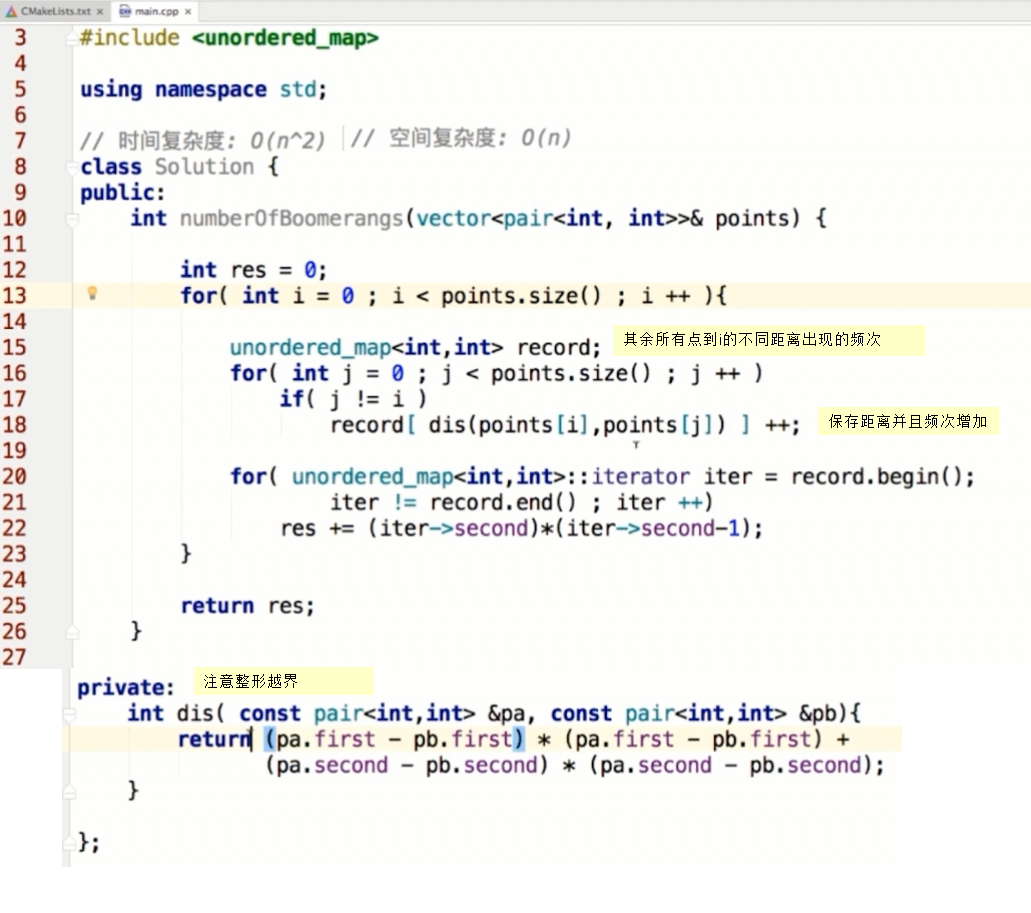Click line number 10 in the gutter
Image resolution: width=1031 pixels, height=913 pixels.
point(14,218)
